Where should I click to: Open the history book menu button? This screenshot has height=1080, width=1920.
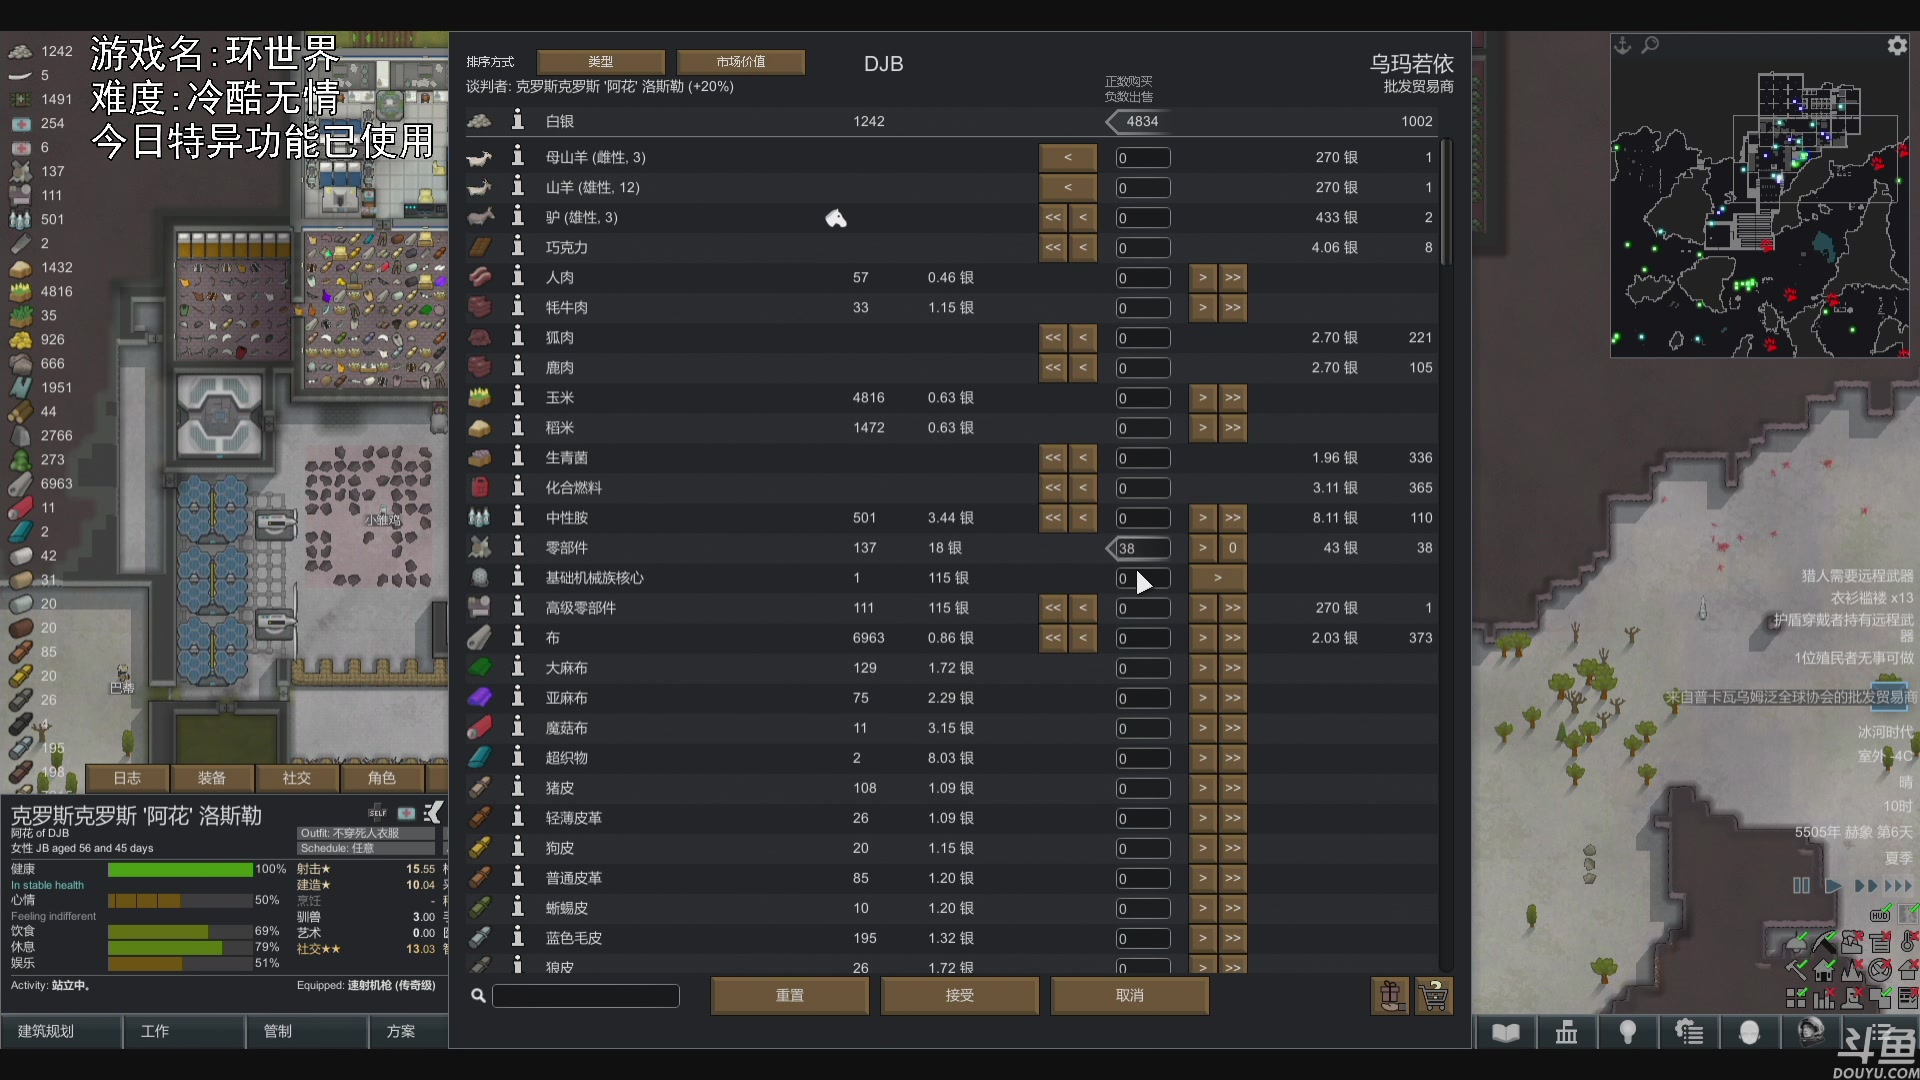[1505, 1032]
